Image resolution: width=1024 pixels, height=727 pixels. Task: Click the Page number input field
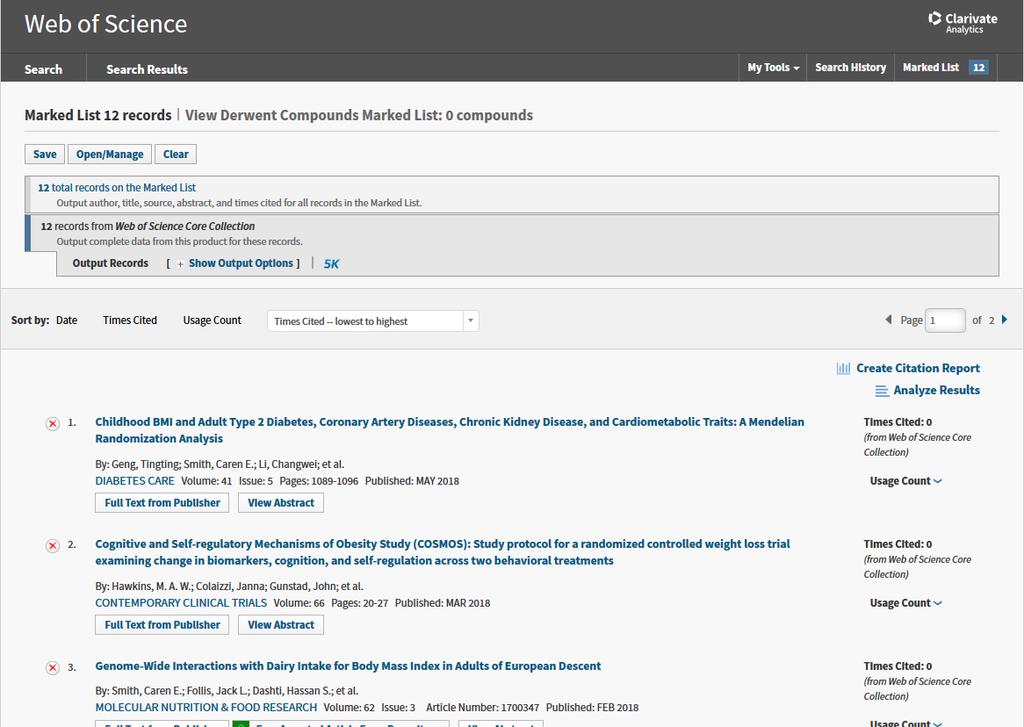coord(945,321)
